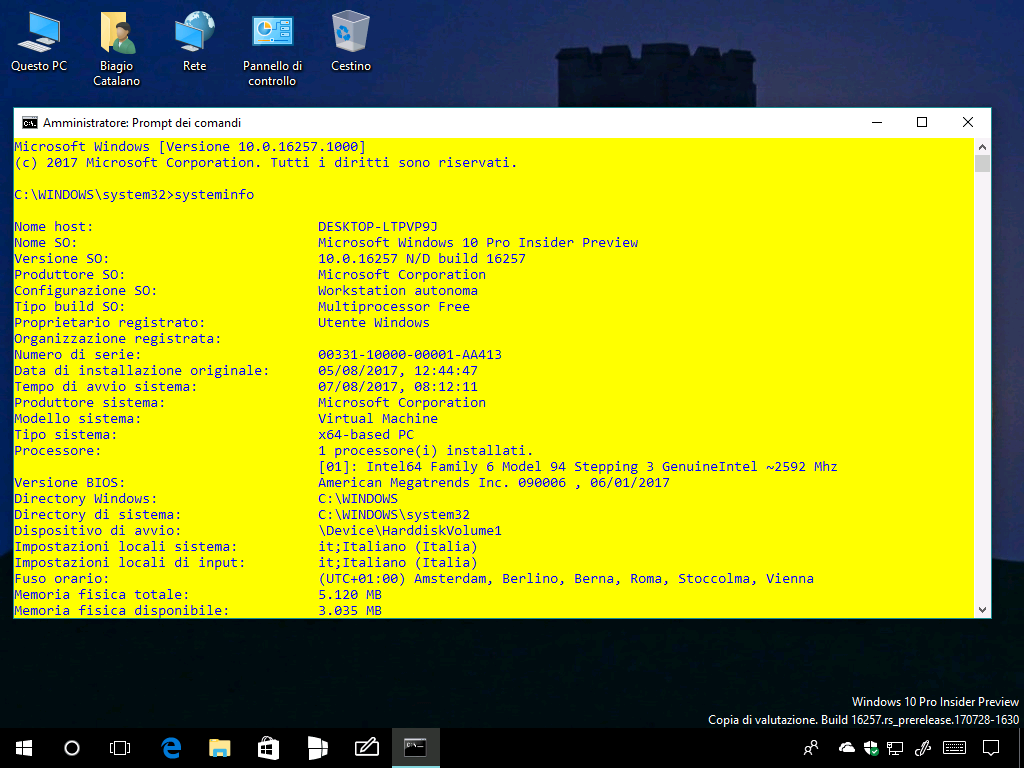Screen dimensions: 1024x768
Task: Click the 'Fuso orario:' label
Action: (61, 579)
